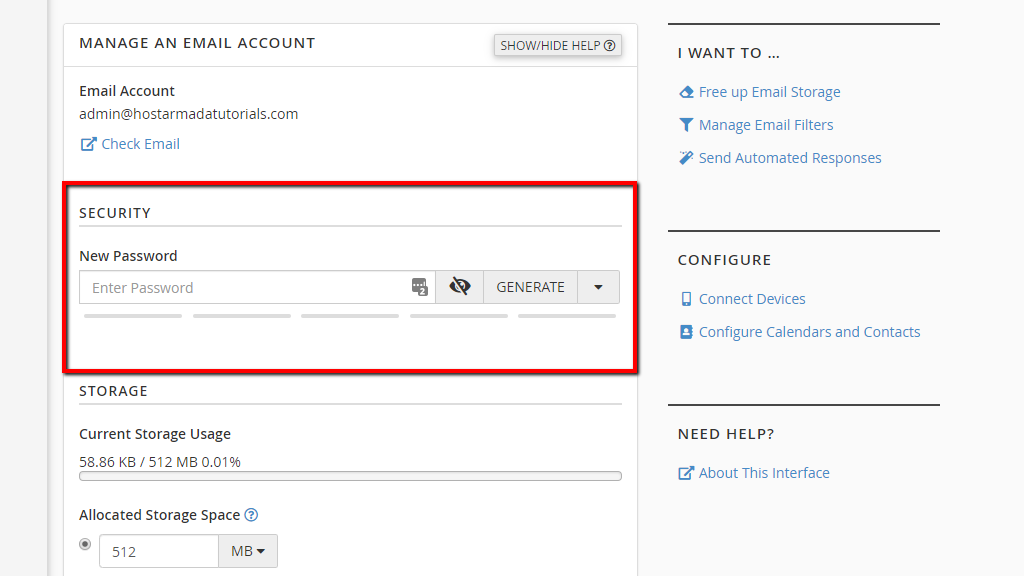Click the alternate keyboard icon inside the password field
This screenshot has width=1024, height=576.
click(x=419, y=287)
